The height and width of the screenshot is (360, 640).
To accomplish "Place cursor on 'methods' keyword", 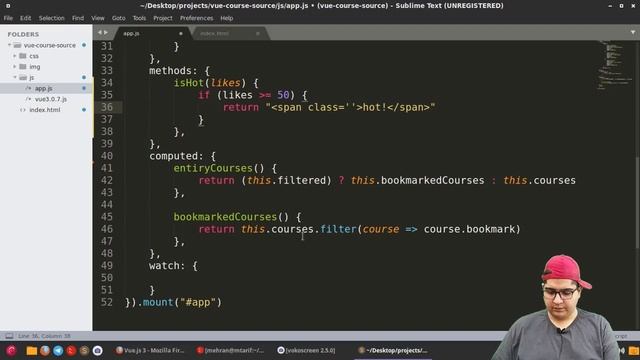I will 170,71.
